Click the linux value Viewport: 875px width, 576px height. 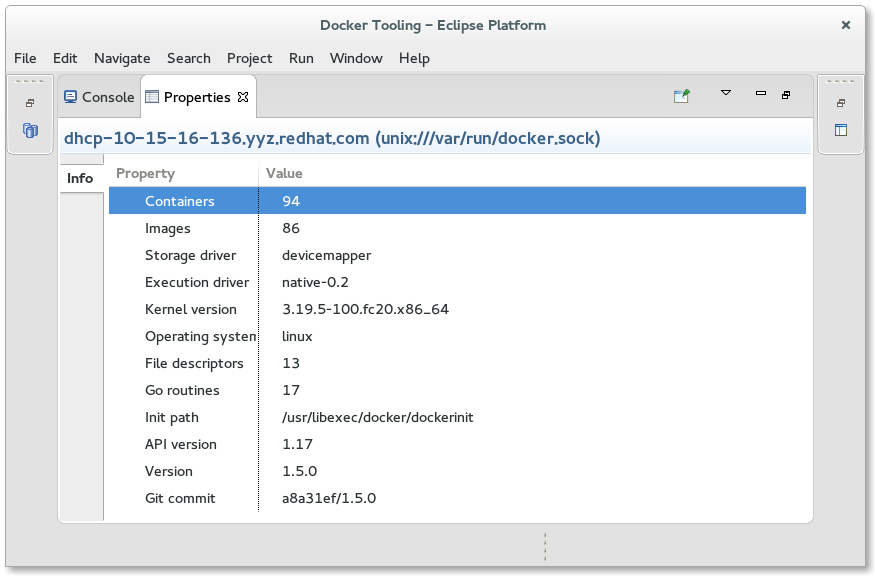[x=297, y=336]
